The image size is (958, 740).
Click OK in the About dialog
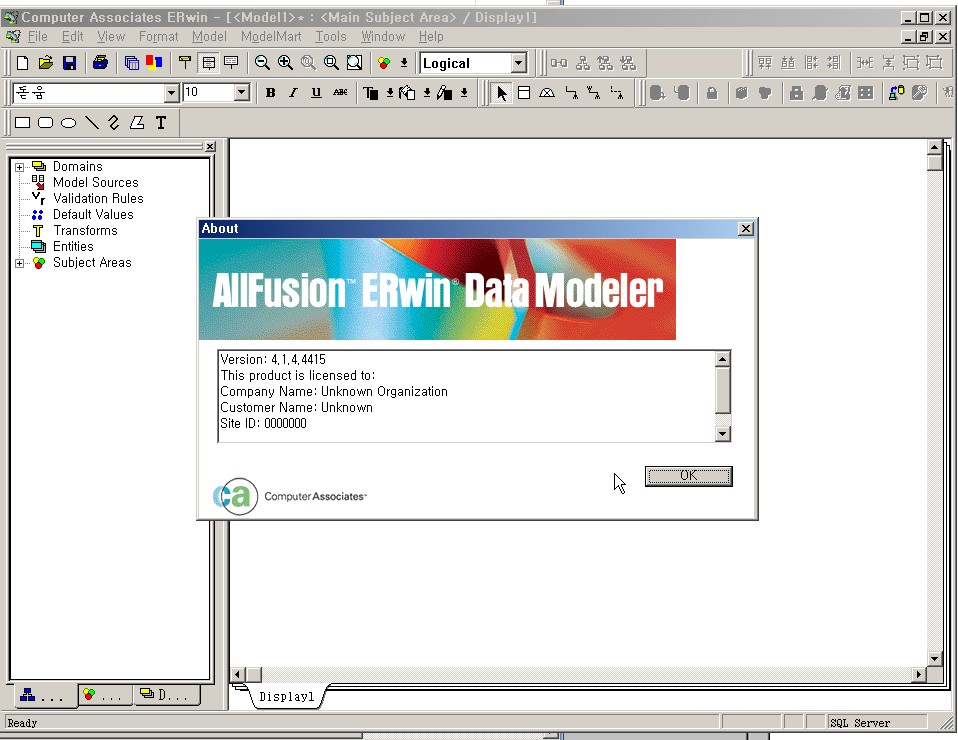pyautogui.click(x=689, y=476)
